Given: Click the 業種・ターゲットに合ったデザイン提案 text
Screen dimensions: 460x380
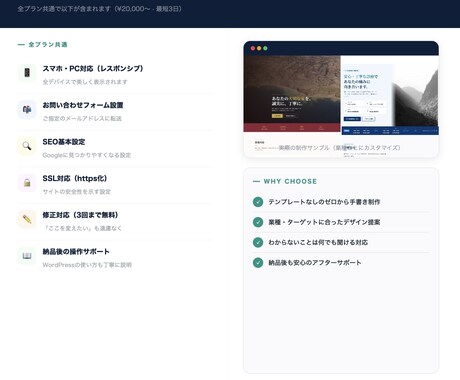Looking at the screenshot, I should [x=324, y=222].
